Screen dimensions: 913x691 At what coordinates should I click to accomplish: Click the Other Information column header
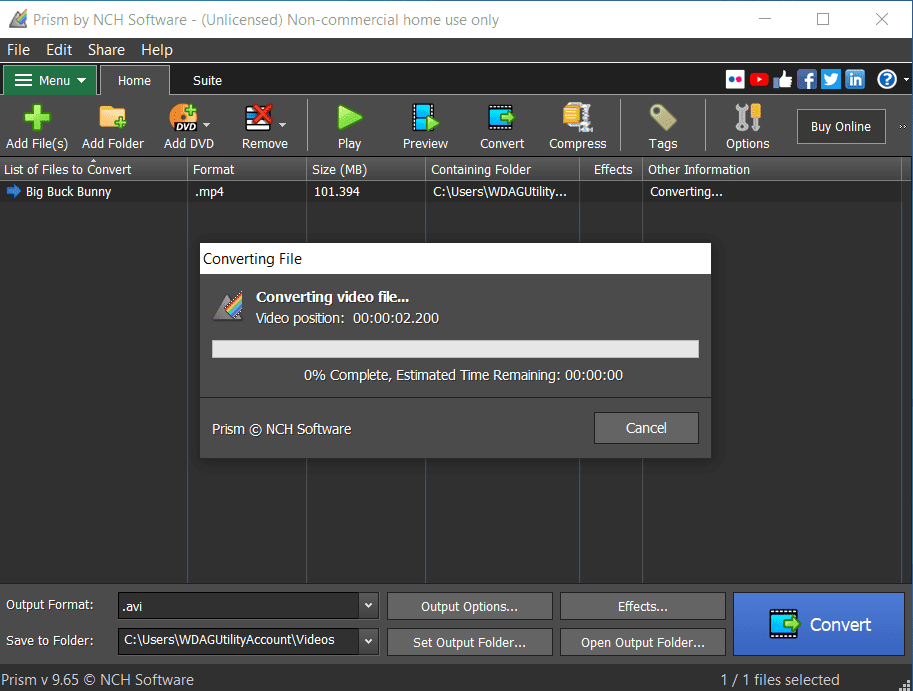point(772,169)
